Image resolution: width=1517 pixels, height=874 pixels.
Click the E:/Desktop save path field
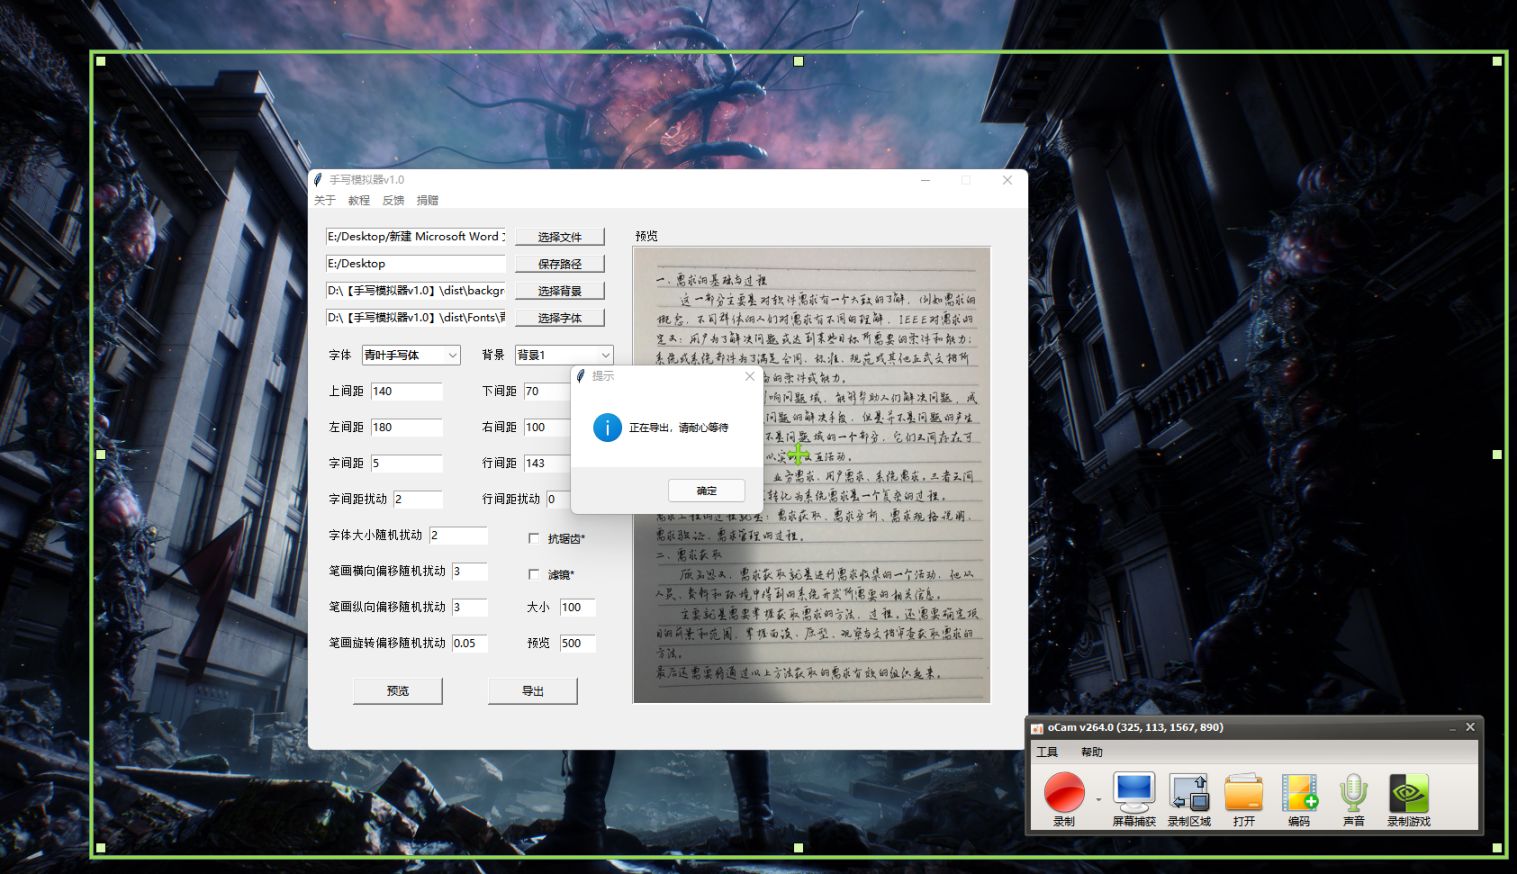pos(416,264)
